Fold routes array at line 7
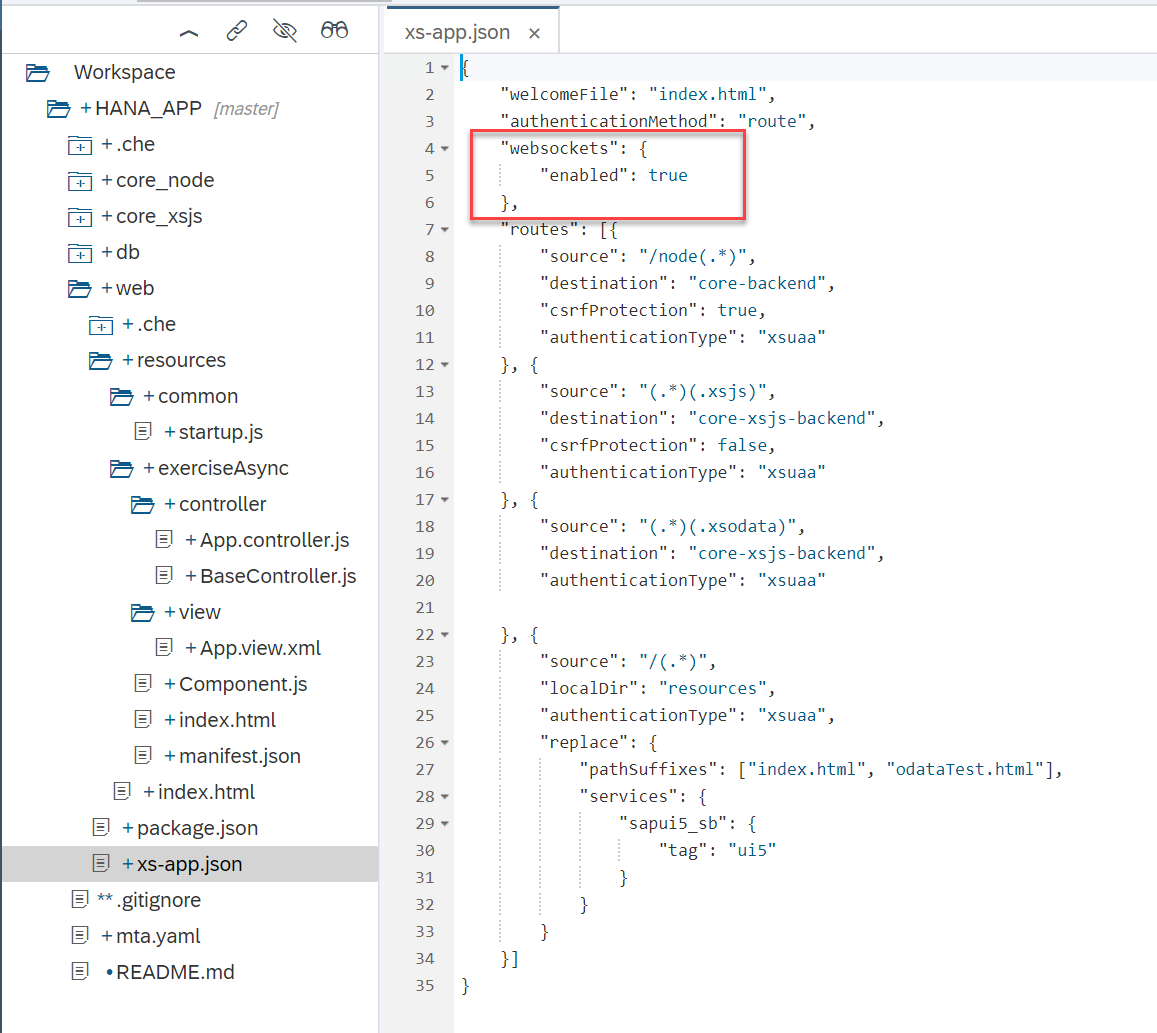1157x1033 pixels. (444, 230)
